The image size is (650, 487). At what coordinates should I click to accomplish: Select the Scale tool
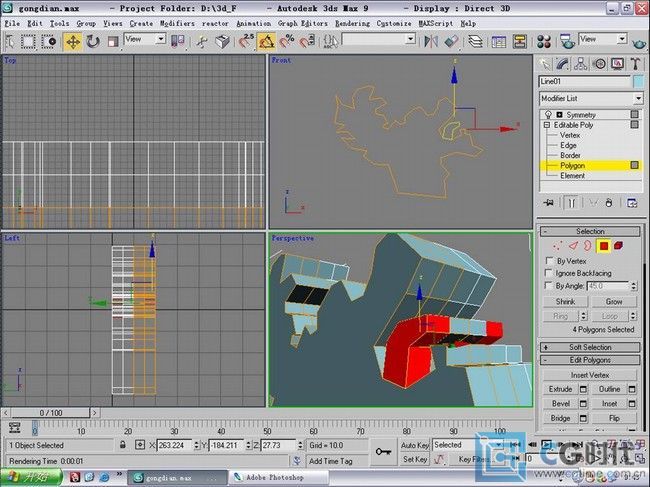coord(113,41)
